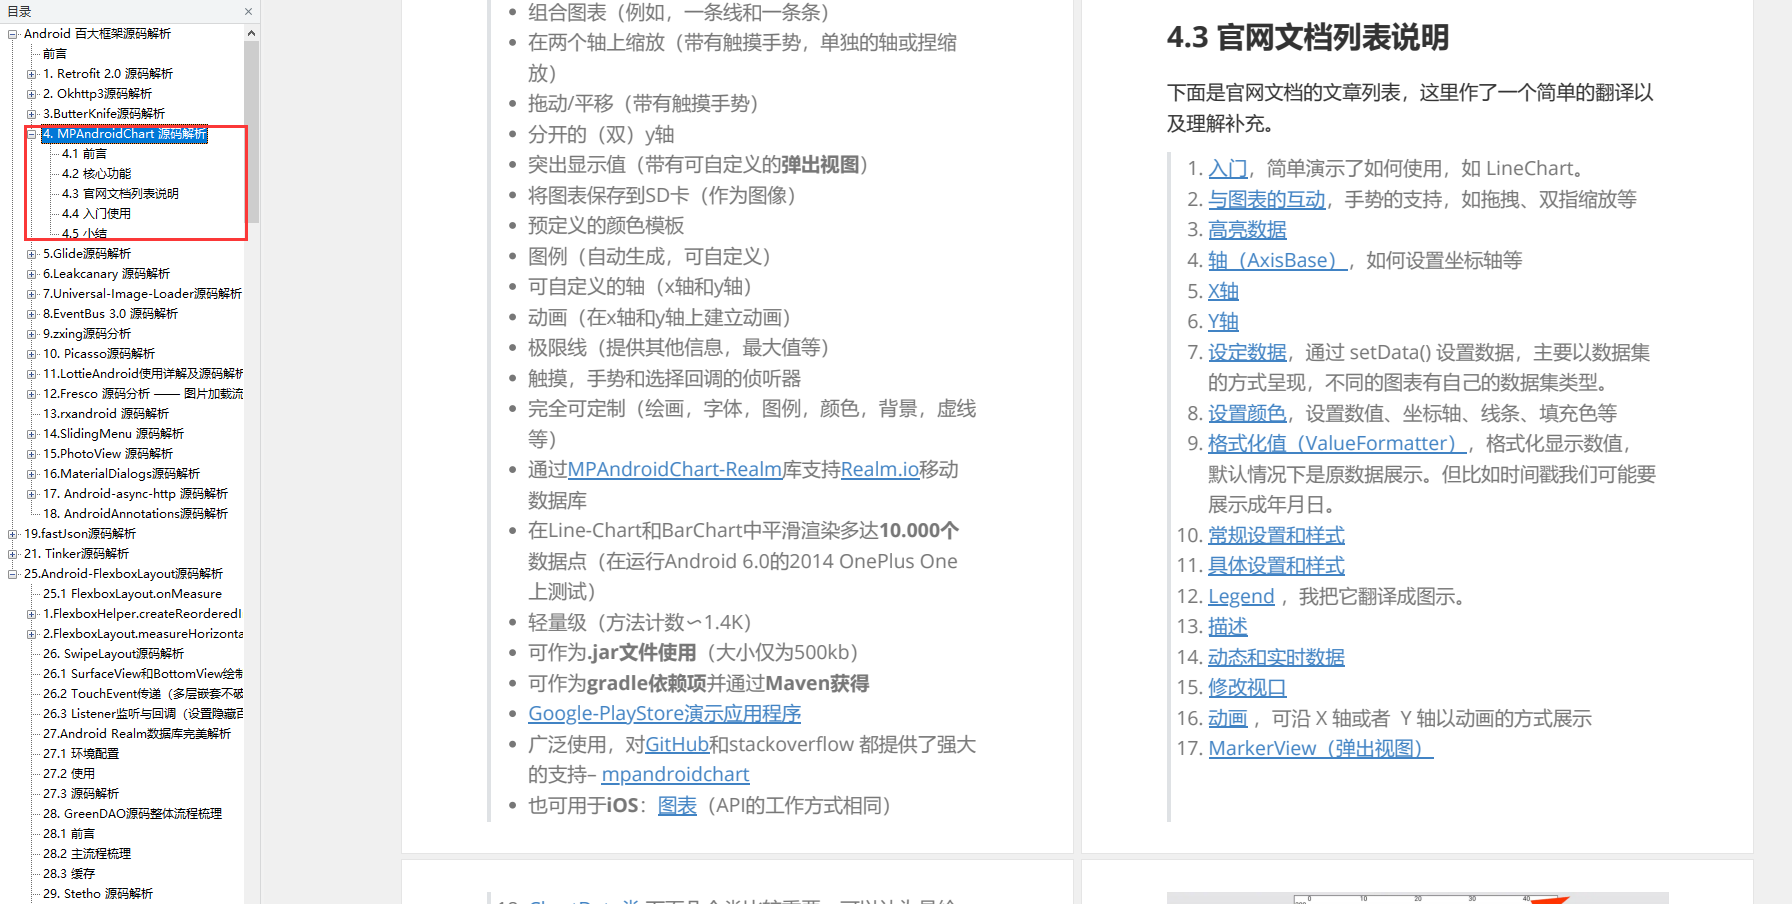Expand the 7.Universal-Image-Loader源码解析 node
Viewport: 1792px width, 904px height.
point(32,294)
